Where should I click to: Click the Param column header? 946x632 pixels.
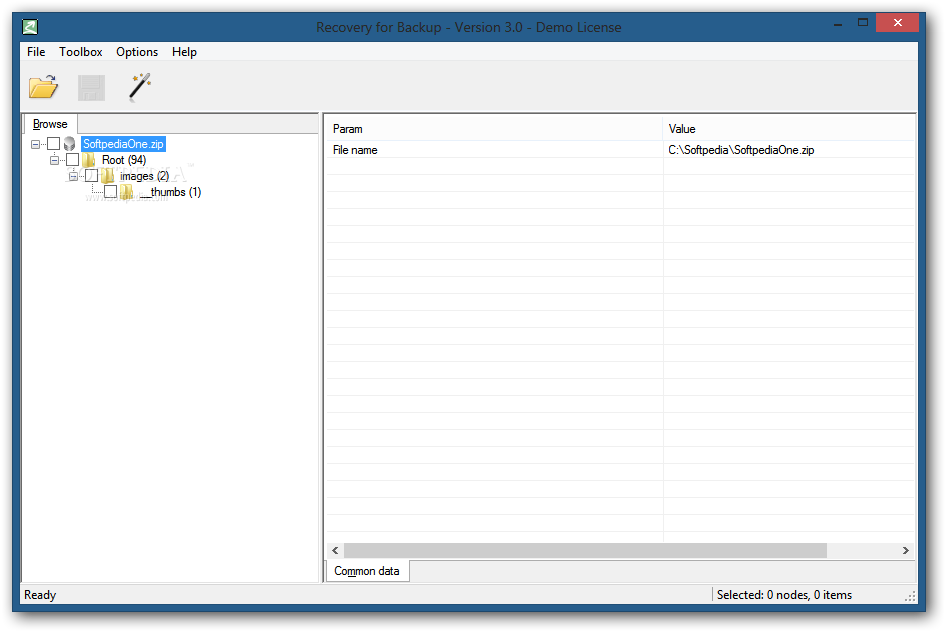click(x=495, y=128)
